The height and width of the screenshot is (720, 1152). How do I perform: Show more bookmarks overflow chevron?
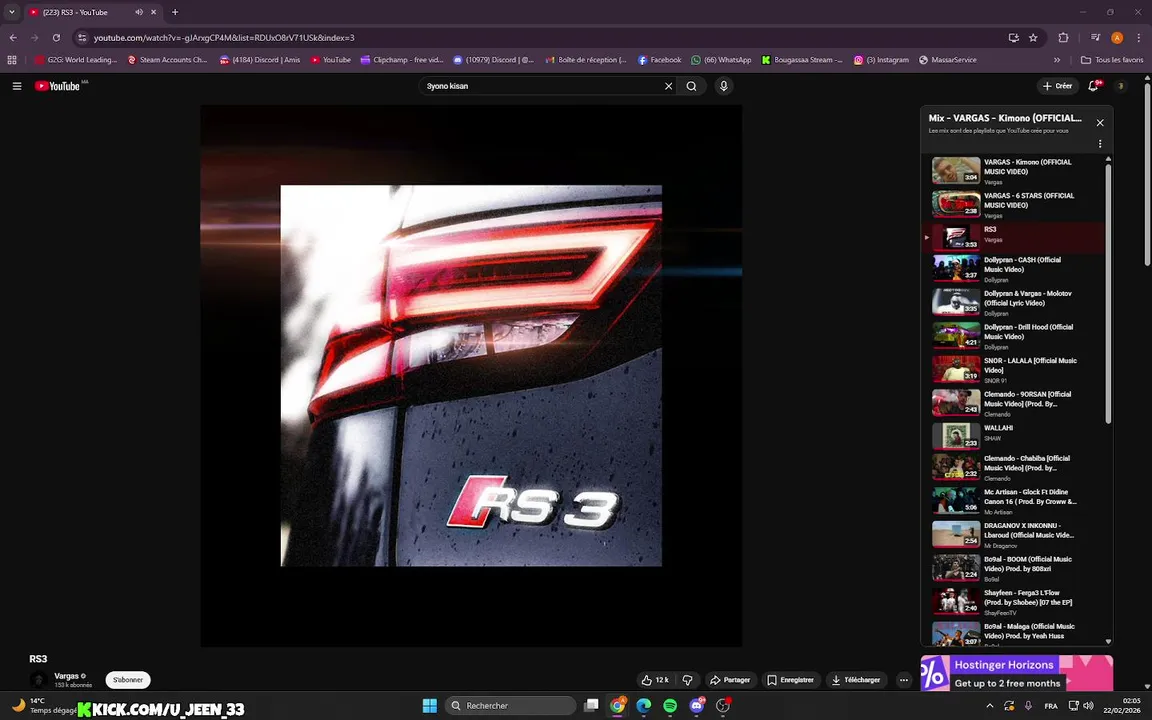click(1057, 60)
